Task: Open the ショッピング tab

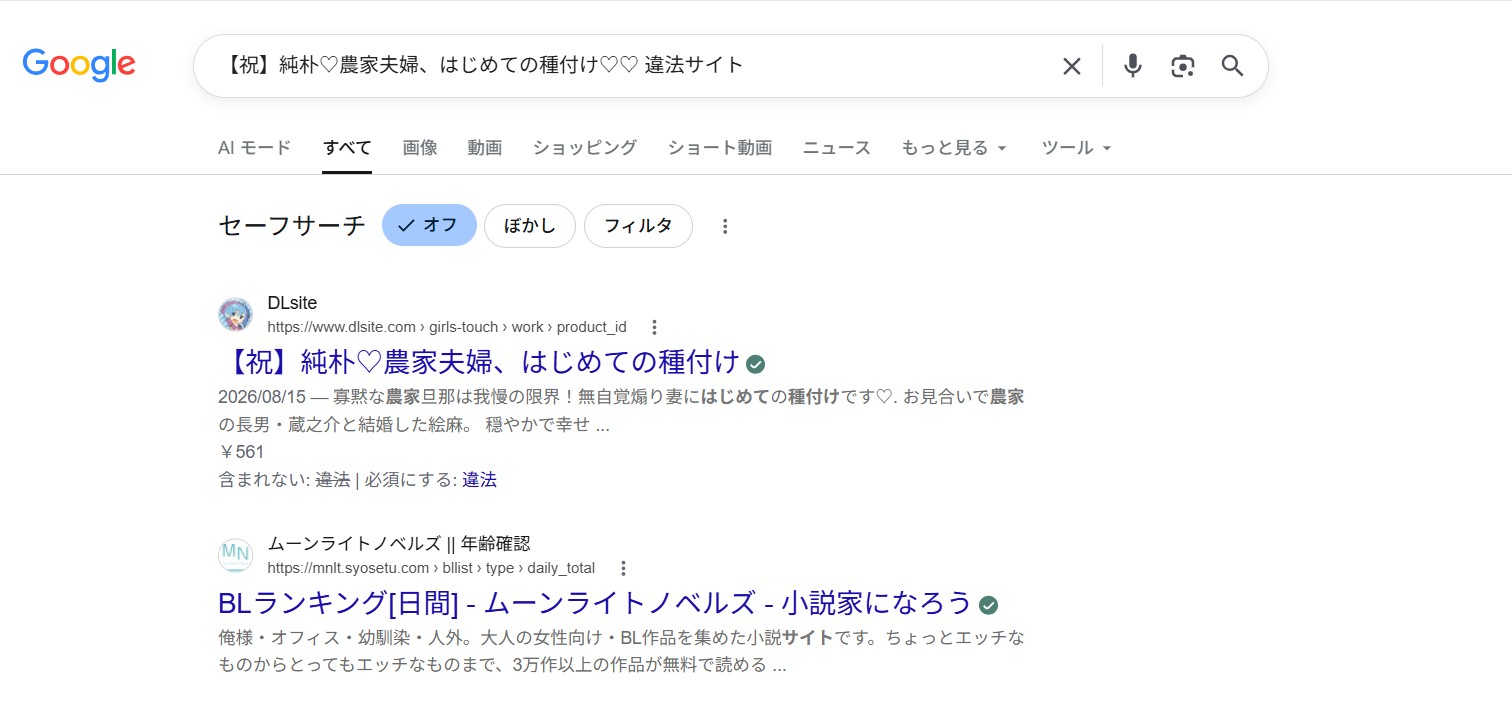Action: [x=585, y=148]
